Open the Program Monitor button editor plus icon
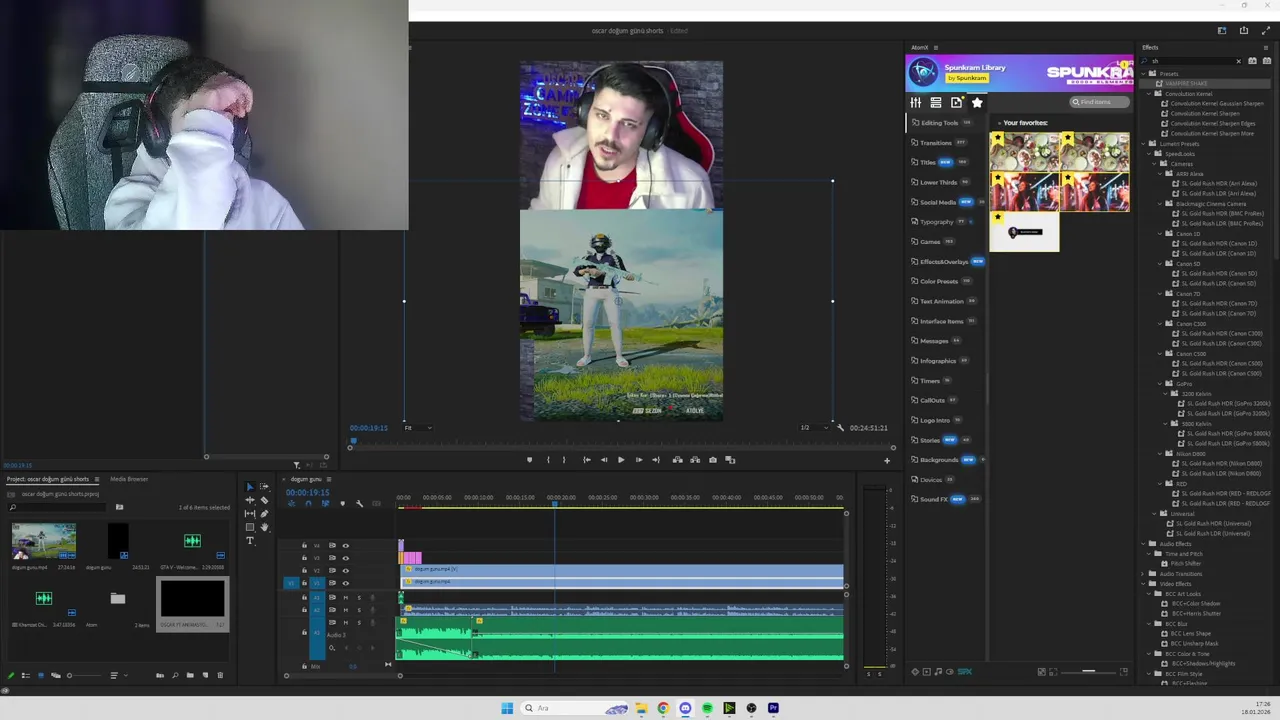 click(887, 461)
